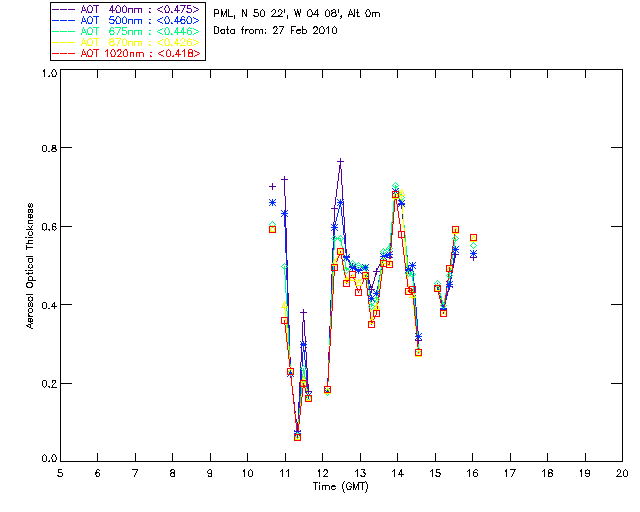Click the x-axis label 16
This screenshot has width=640, height=512.
472,474
